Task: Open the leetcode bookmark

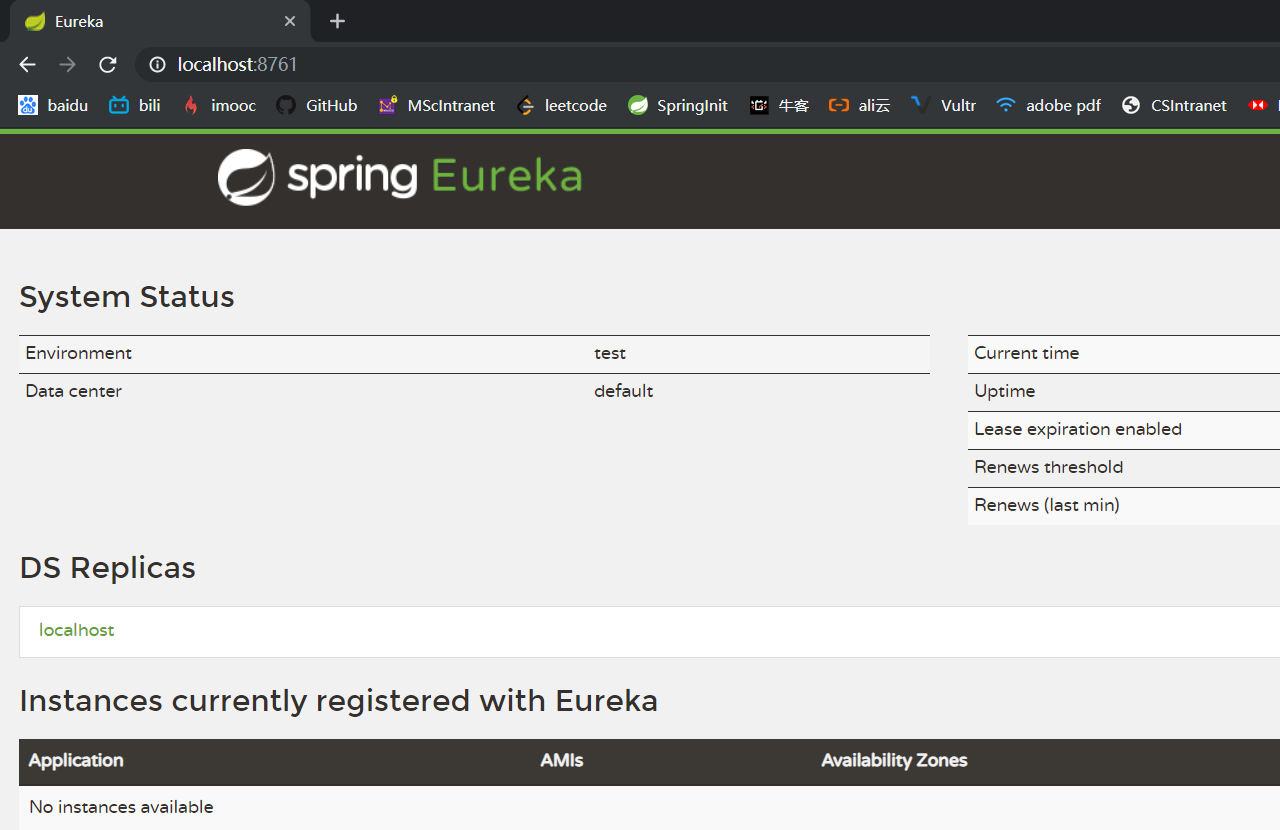Action: pyautogui.click(x=562, y=105)
